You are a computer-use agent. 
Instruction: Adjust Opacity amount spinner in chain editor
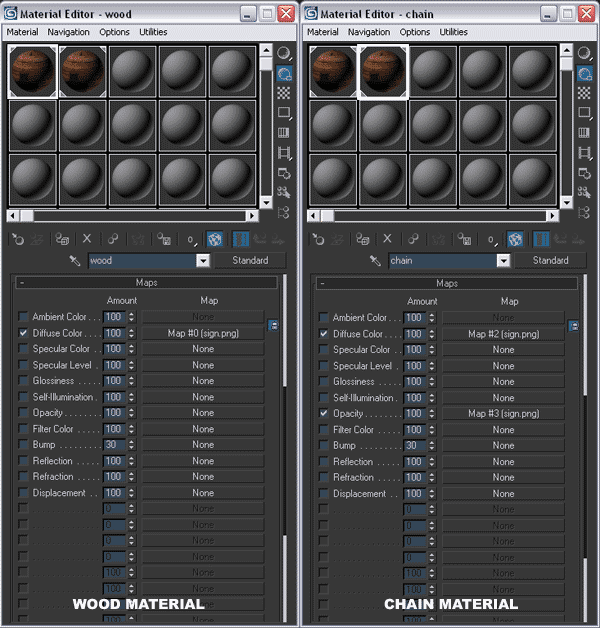point(432,413)
